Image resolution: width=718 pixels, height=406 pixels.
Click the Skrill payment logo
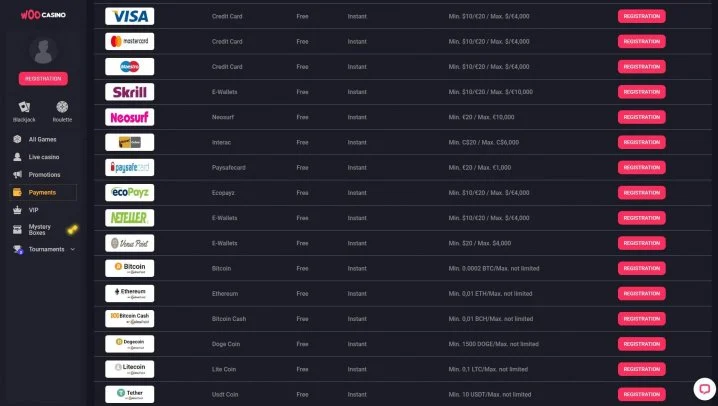pyautogui.click(x=129, y=92)
